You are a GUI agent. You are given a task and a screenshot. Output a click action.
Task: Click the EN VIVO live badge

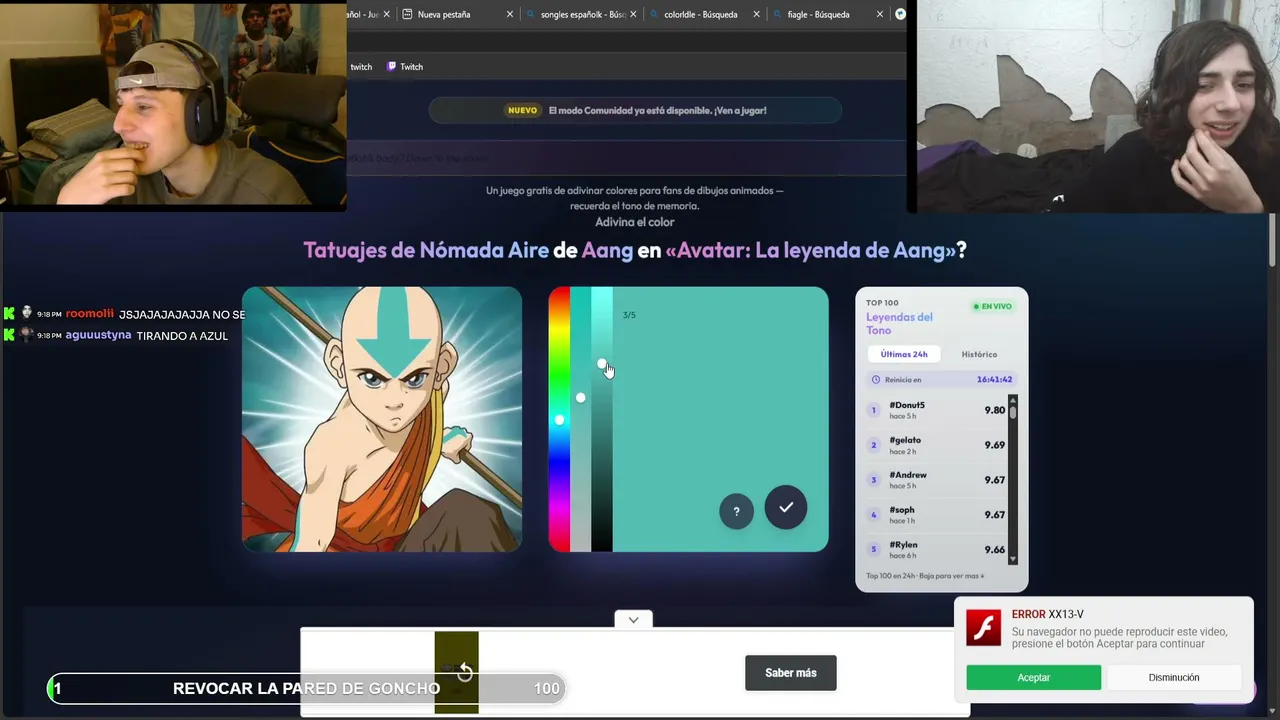[x=992, y=306]
